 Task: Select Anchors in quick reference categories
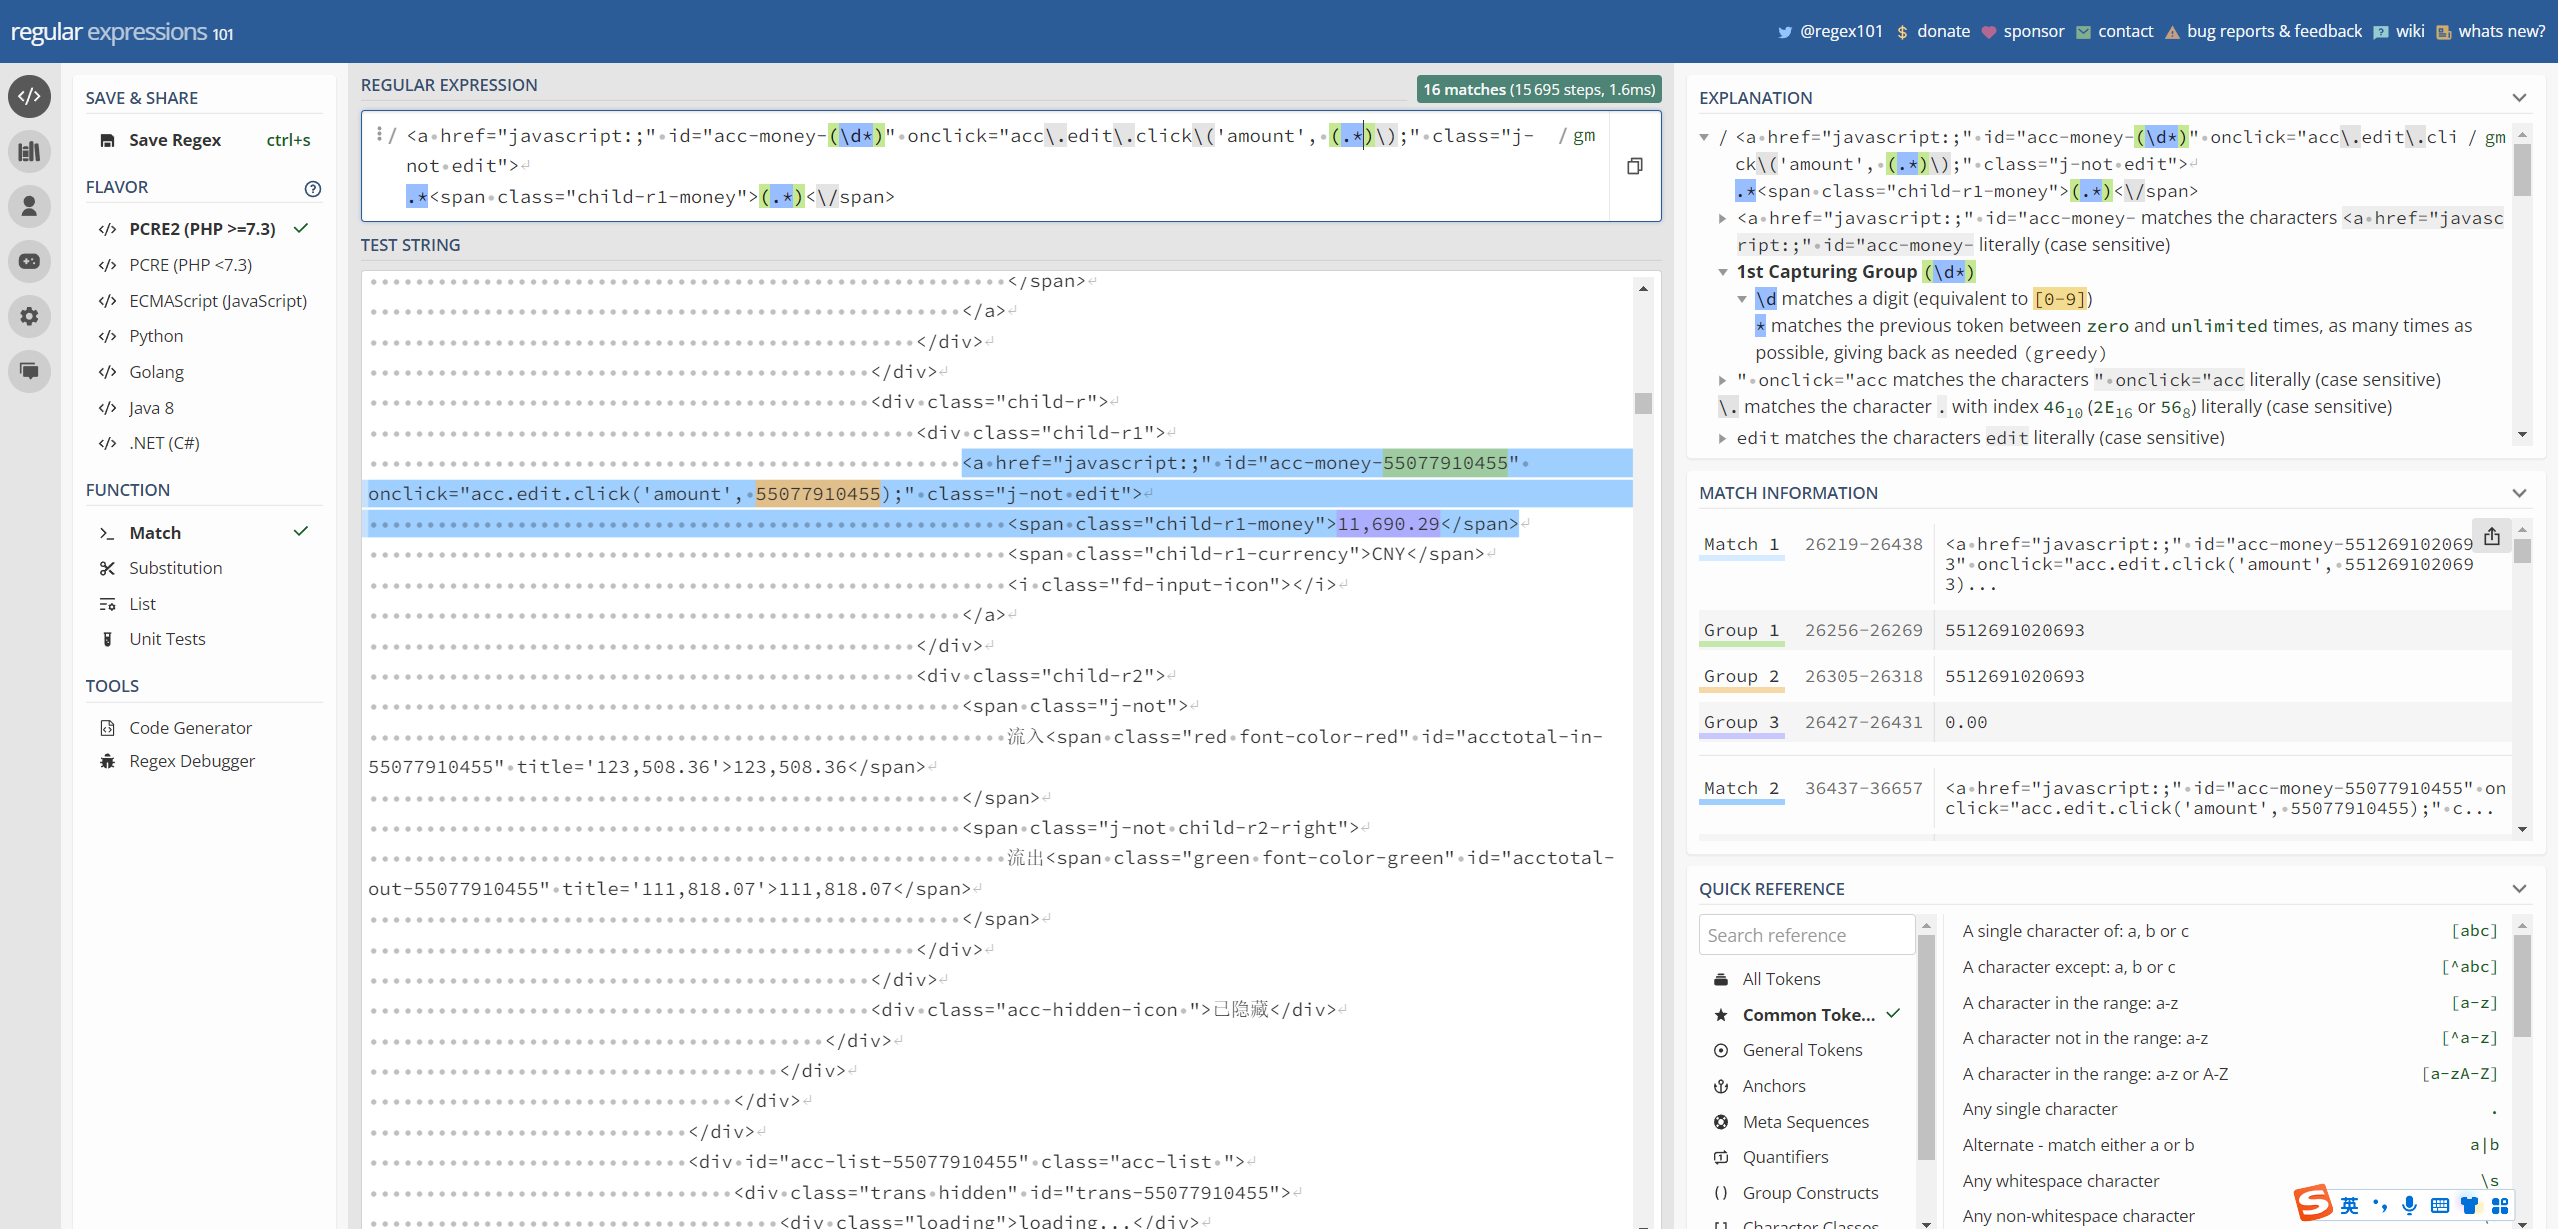[x=1773, y=1086]
